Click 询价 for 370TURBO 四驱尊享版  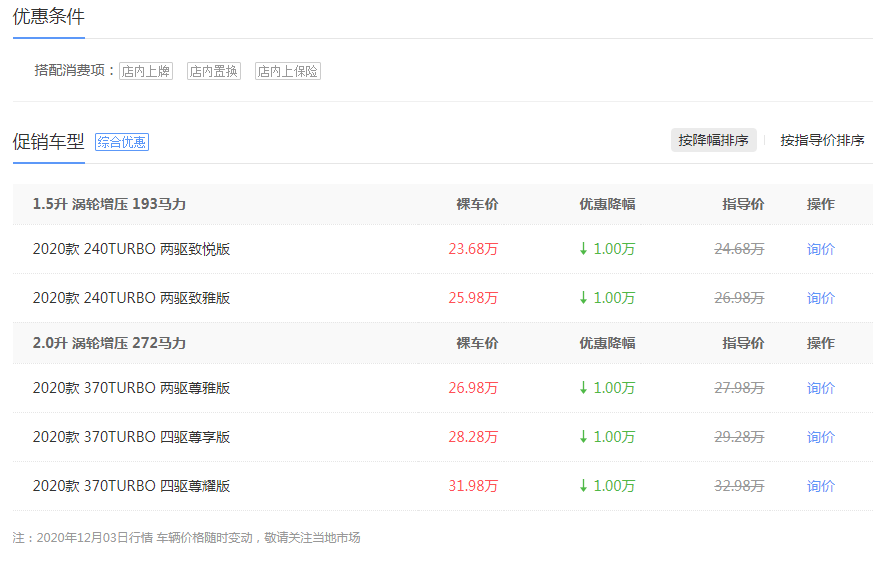click(x=820, y=437)
